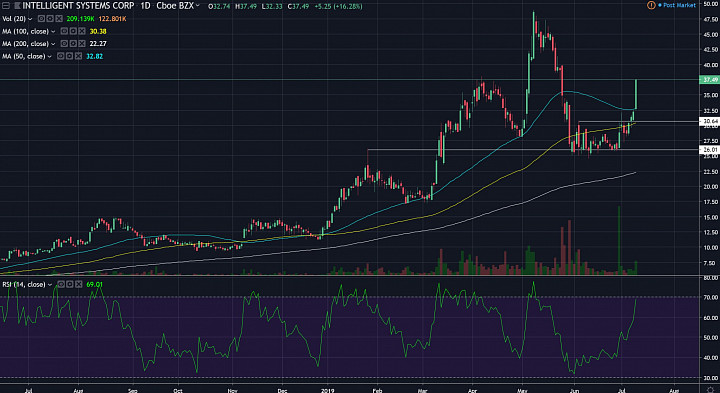This screenshot has width=720, height=393.
Task: Open chart settings gear at bottom right
Action: 710,390
